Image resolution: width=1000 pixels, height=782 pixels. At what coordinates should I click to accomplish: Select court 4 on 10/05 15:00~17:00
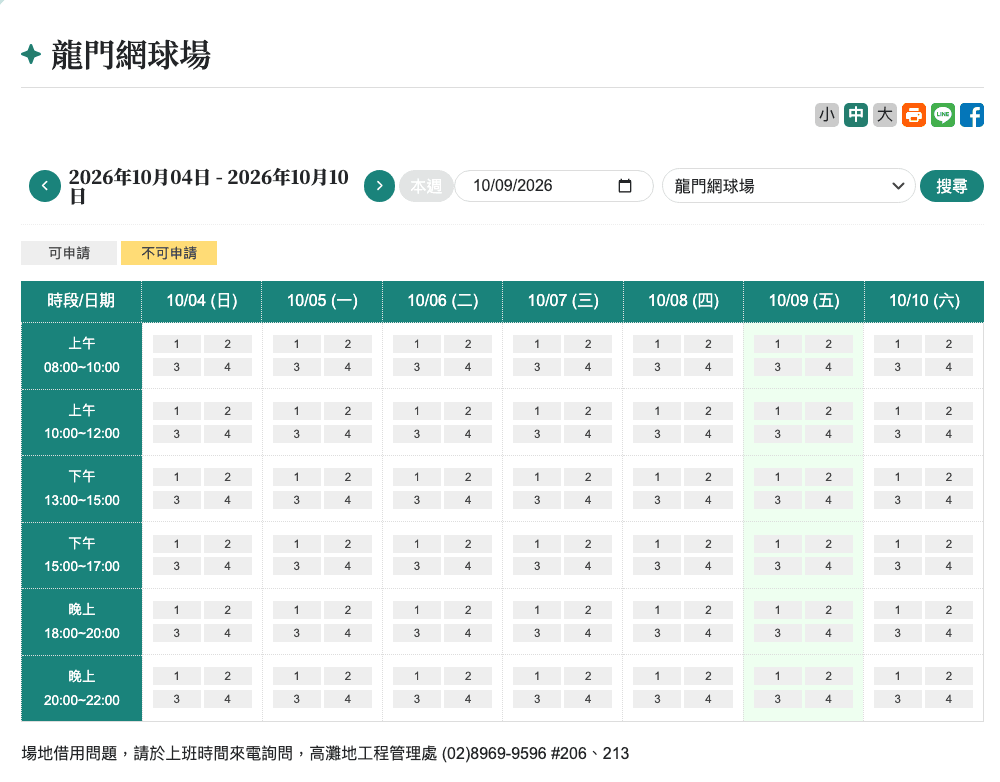coord(348,566)
